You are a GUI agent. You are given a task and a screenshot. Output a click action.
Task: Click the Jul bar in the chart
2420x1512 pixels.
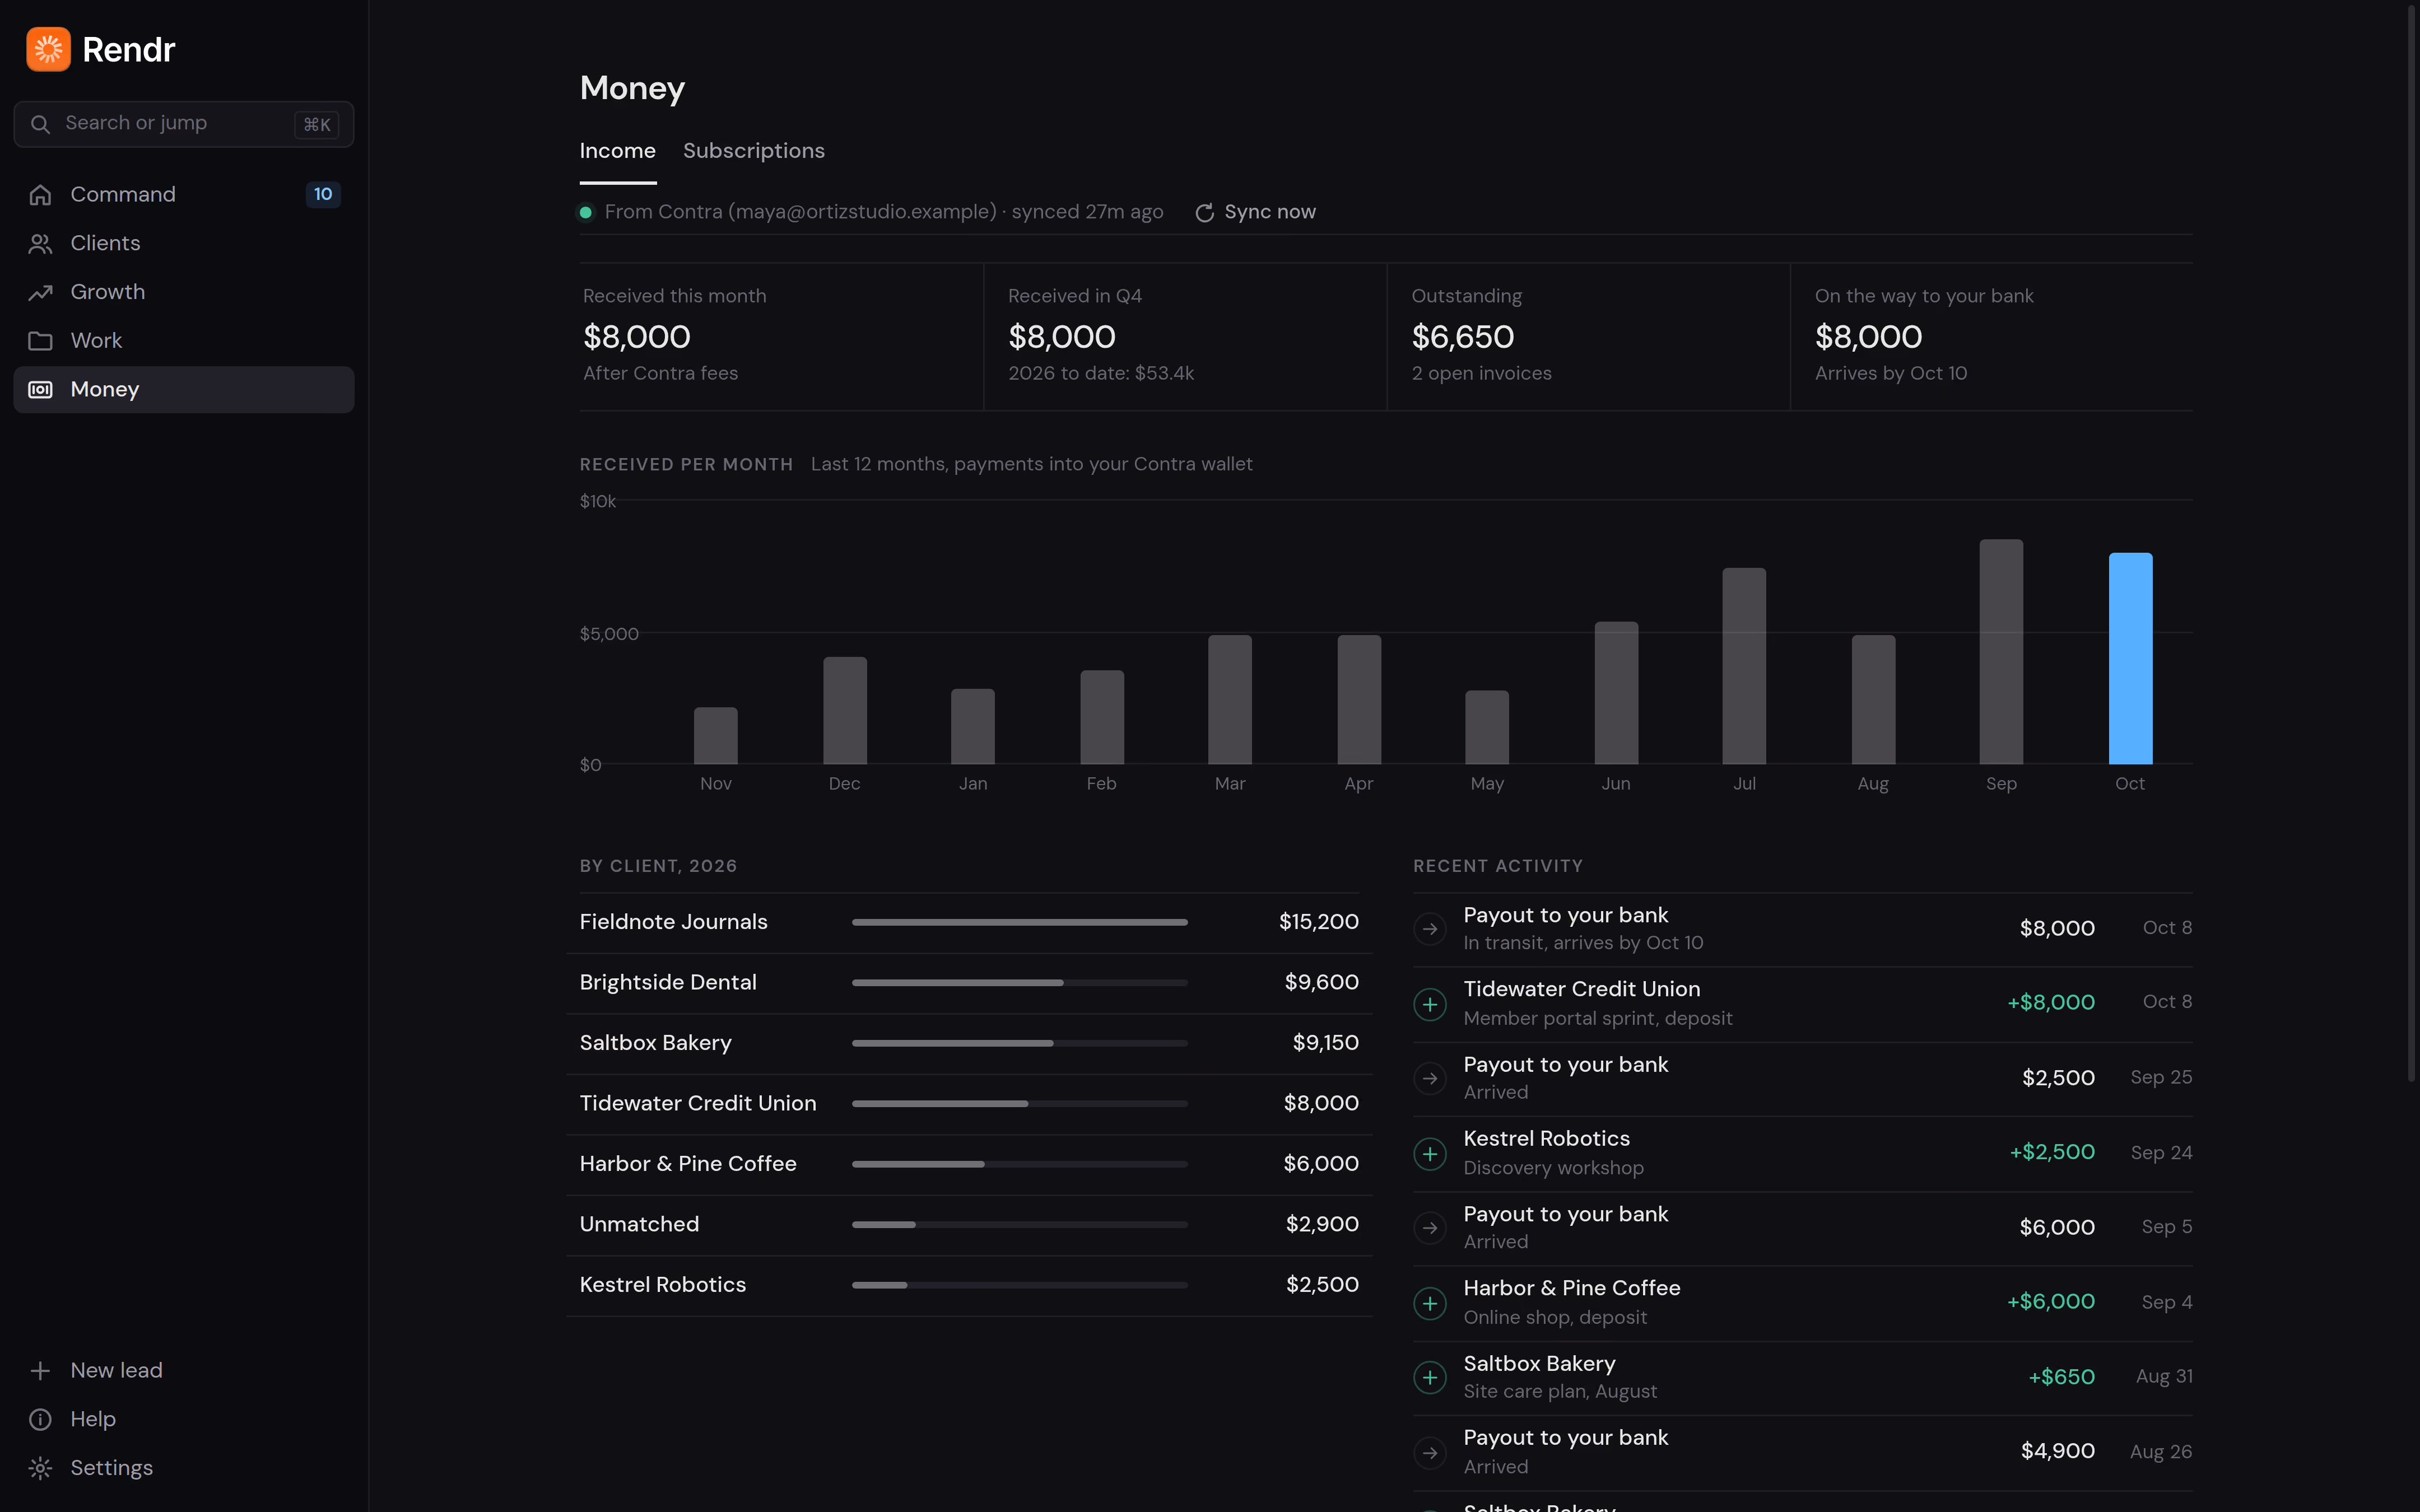(x=1744, y=666)
